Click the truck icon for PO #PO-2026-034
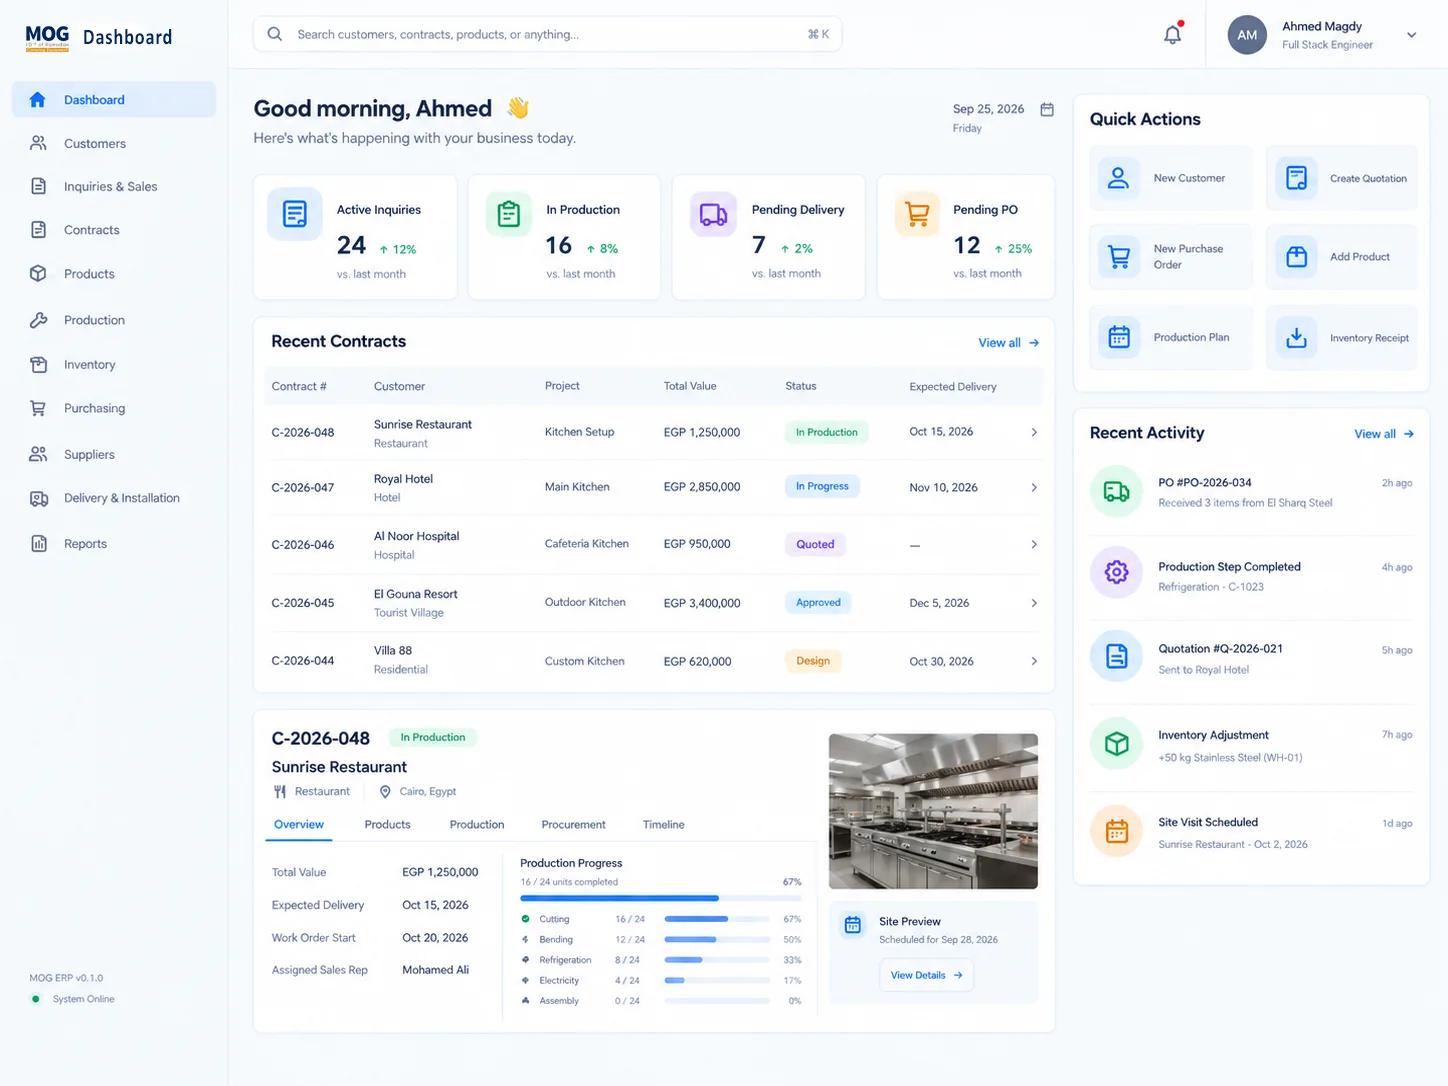 [x=1116, y=491]
